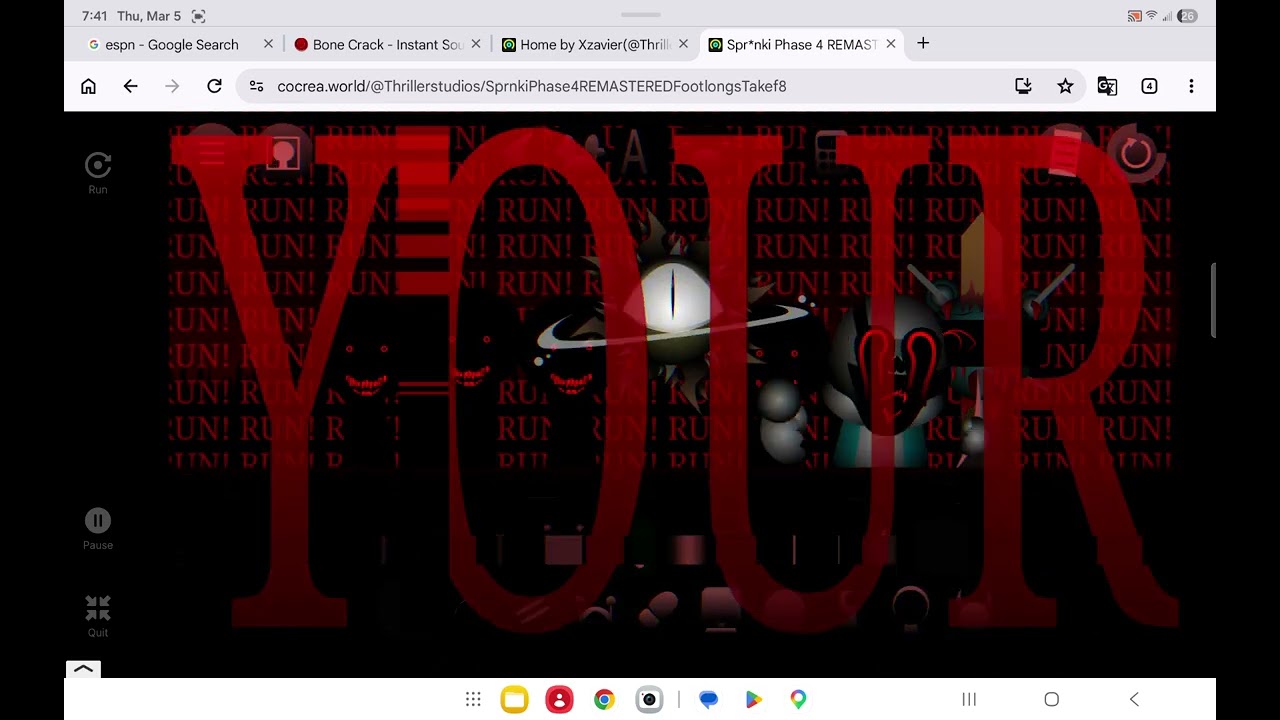
Task: Open Chrome three-dot menu
Action: coord(1191,86)
